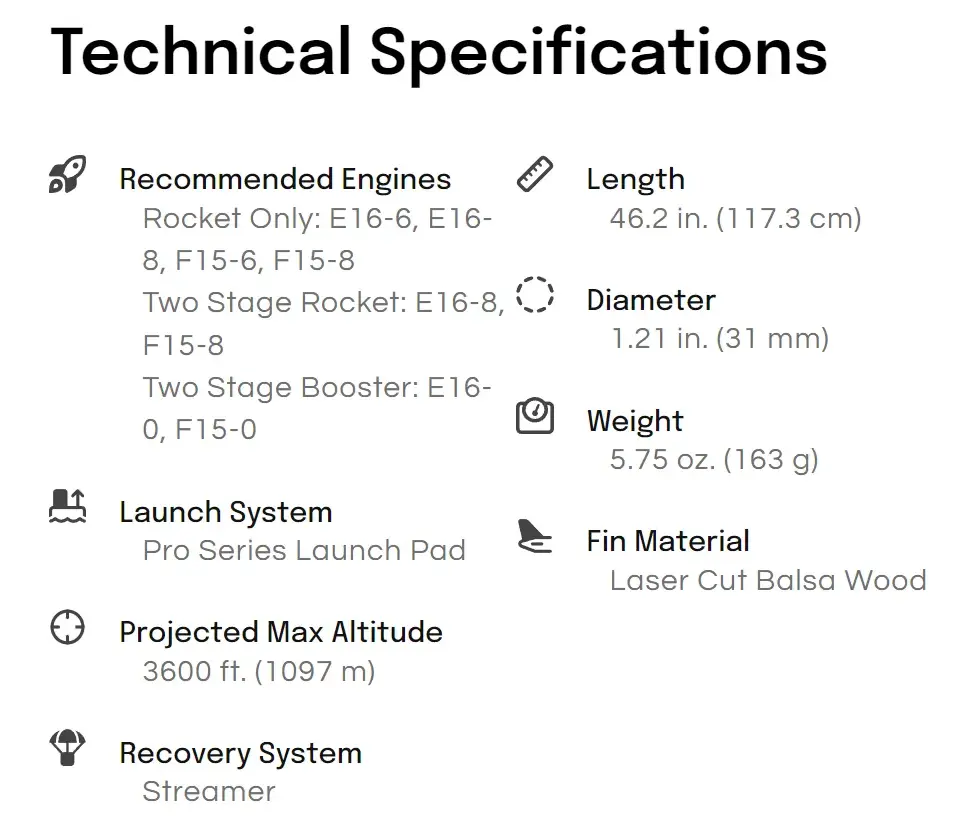Click the Streamer recovery value
This screenshot has height=839, width=959.
(x=209, y=791)
